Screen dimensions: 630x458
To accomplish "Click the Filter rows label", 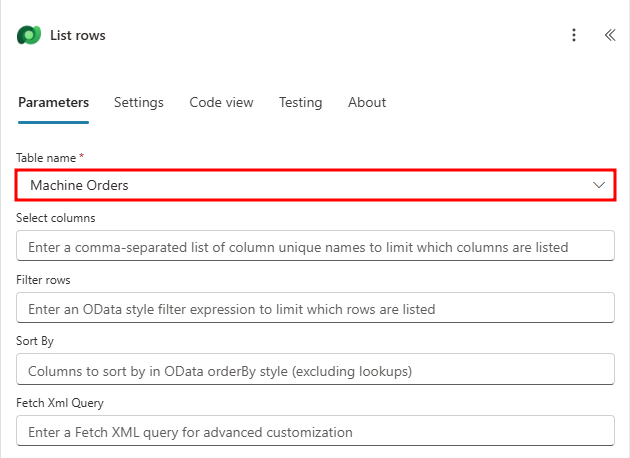I will pyautogui.click(x=43, y=280).
